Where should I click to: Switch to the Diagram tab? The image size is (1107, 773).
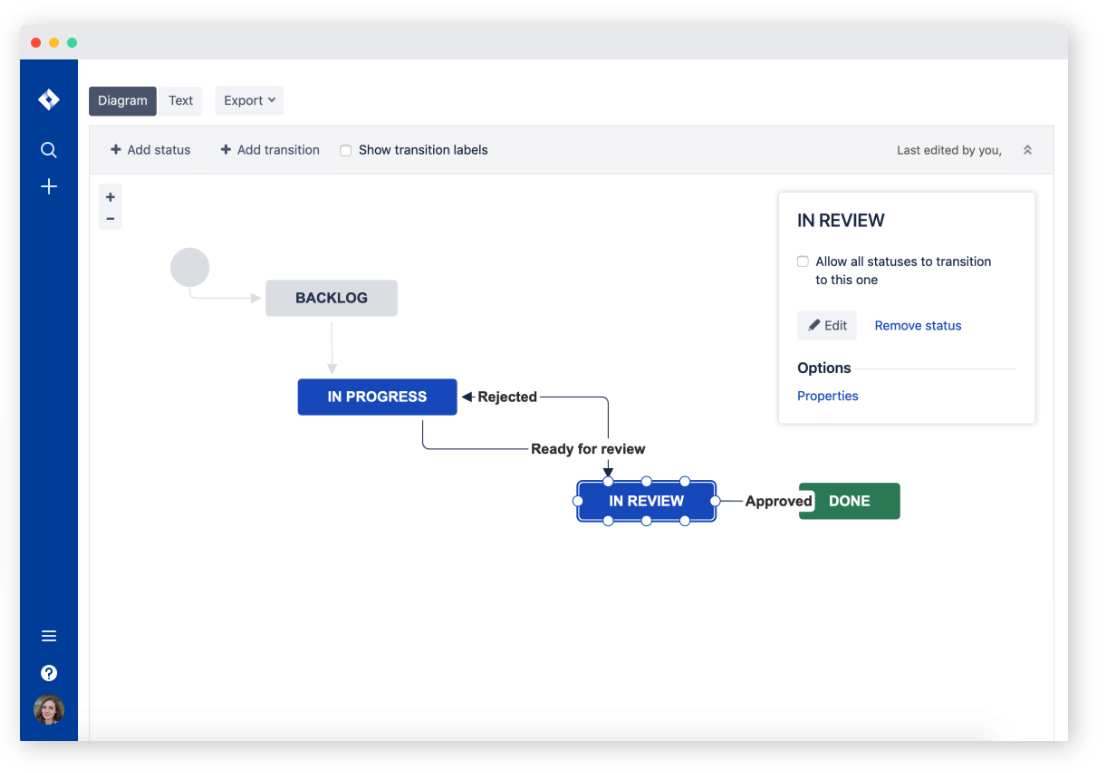point(123,101)
